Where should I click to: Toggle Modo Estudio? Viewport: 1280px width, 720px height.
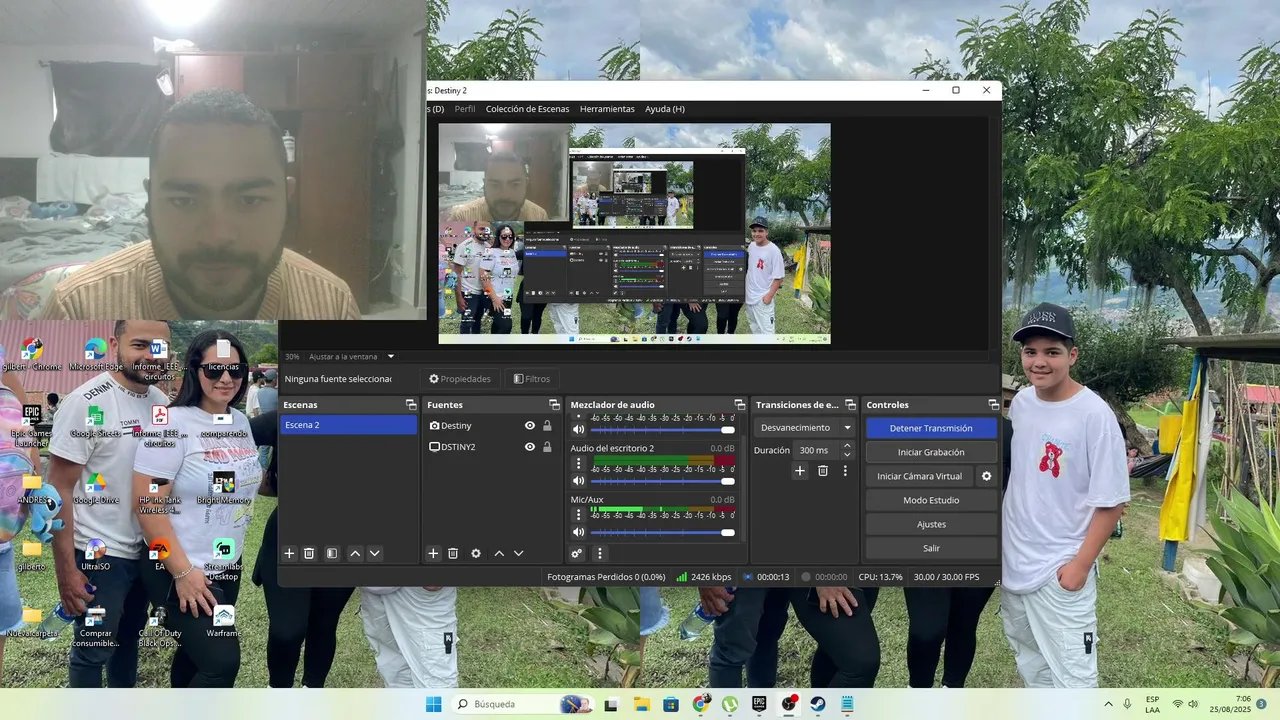tap(931, 500)
